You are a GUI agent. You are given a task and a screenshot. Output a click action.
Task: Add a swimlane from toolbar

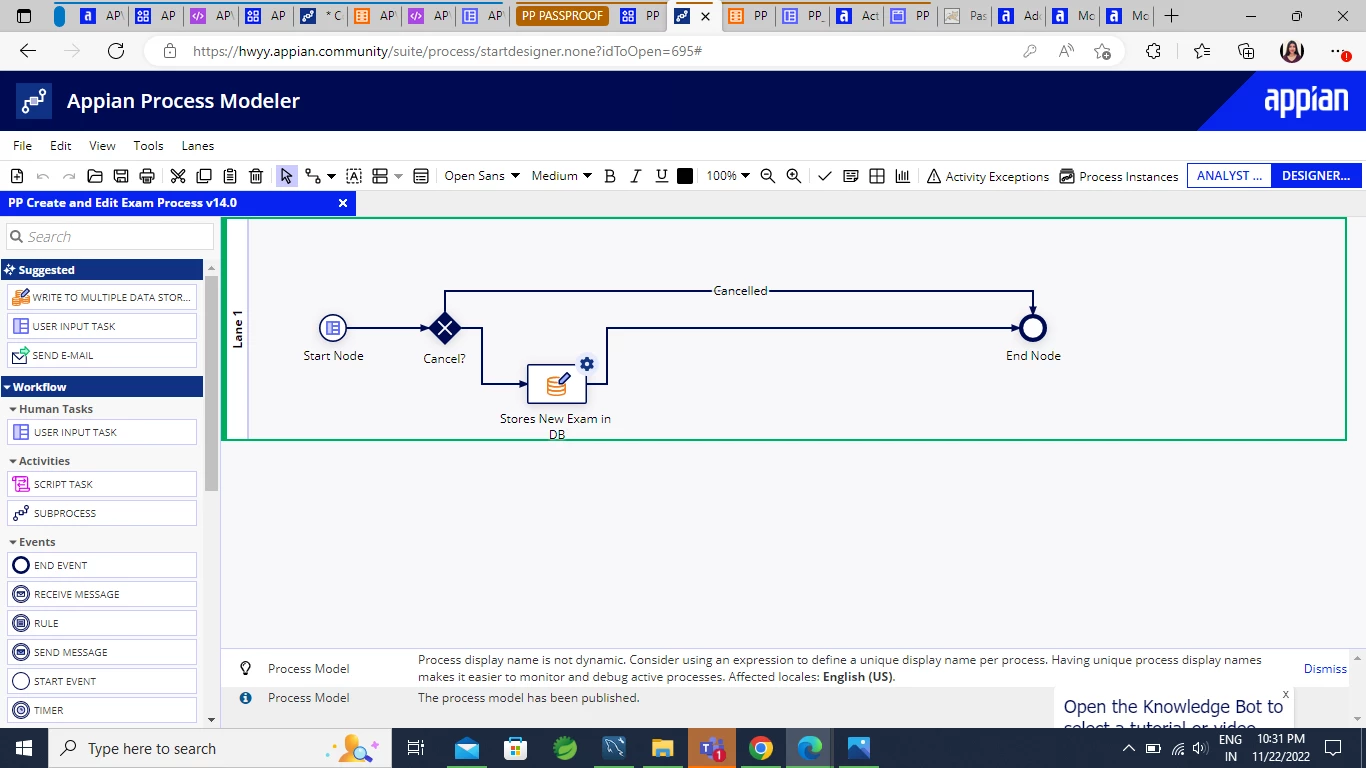(380, 176)
